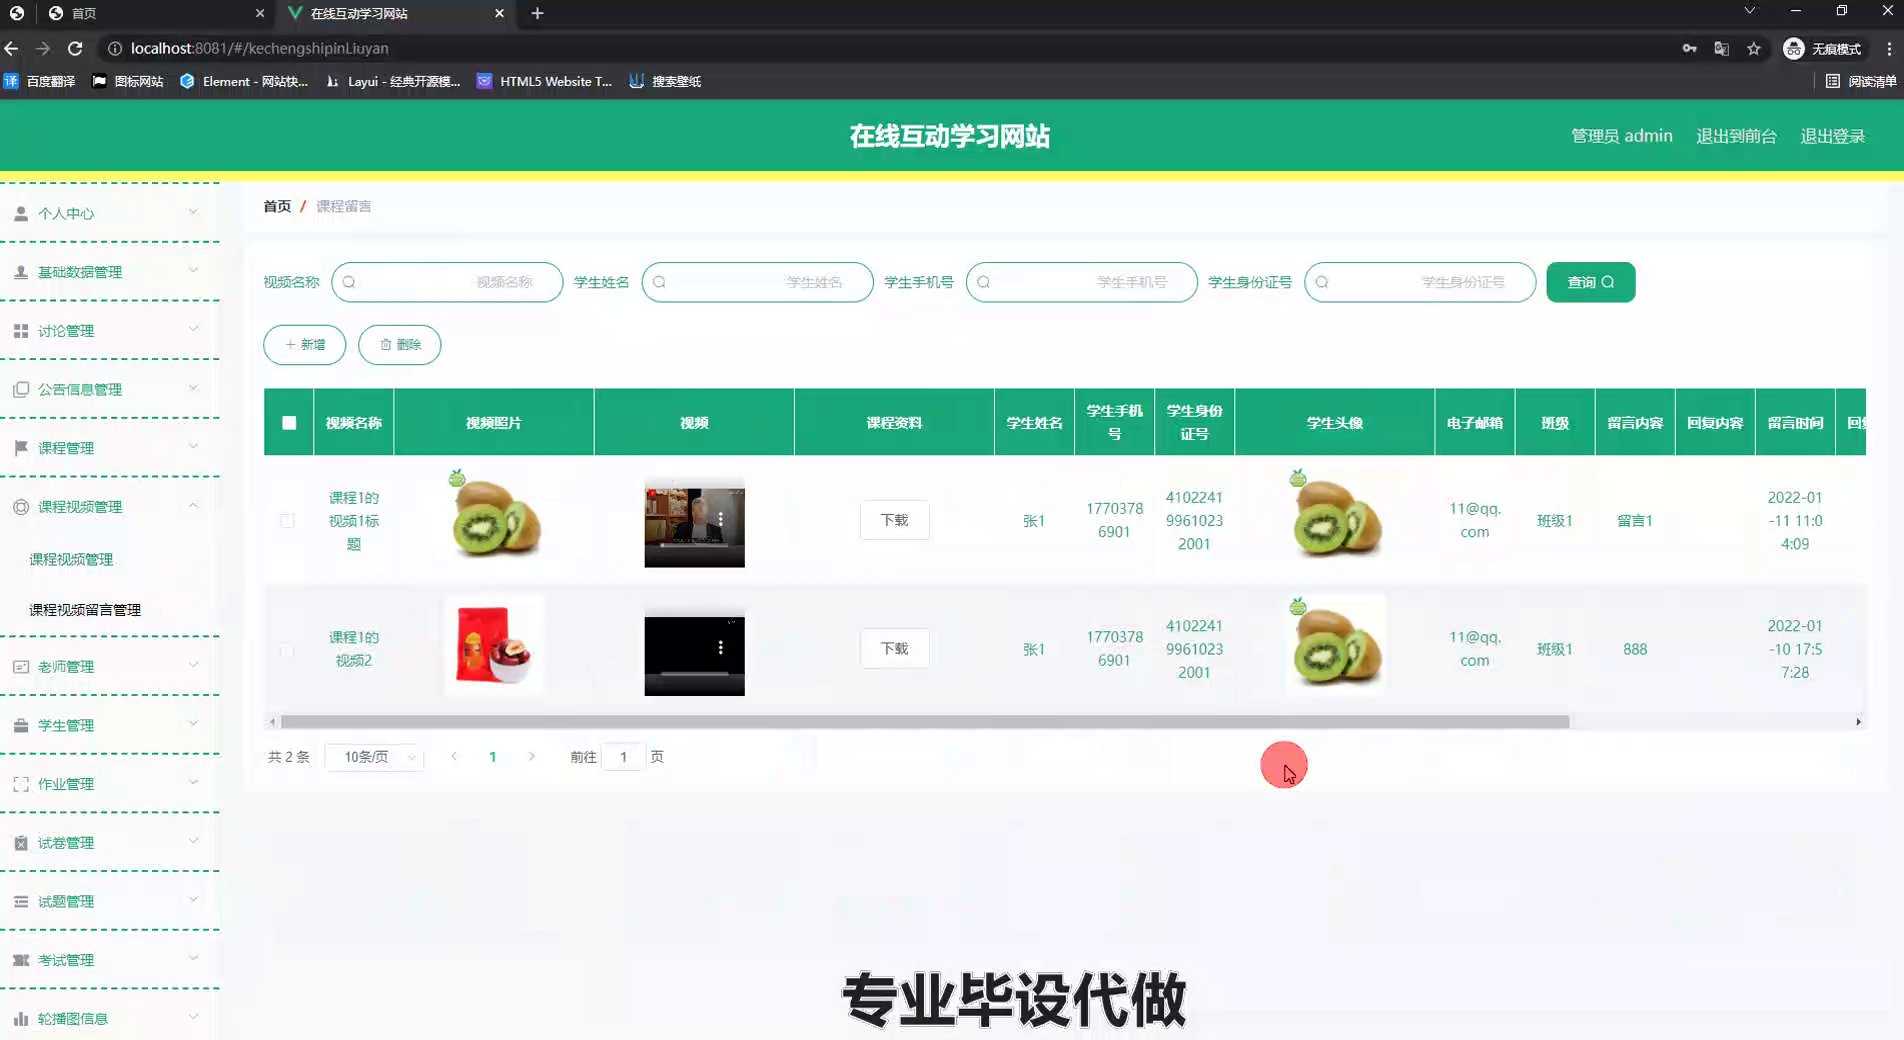The image size is (1904, 1040).
Task: Open more options on first row video
Action: coord(720,519)
